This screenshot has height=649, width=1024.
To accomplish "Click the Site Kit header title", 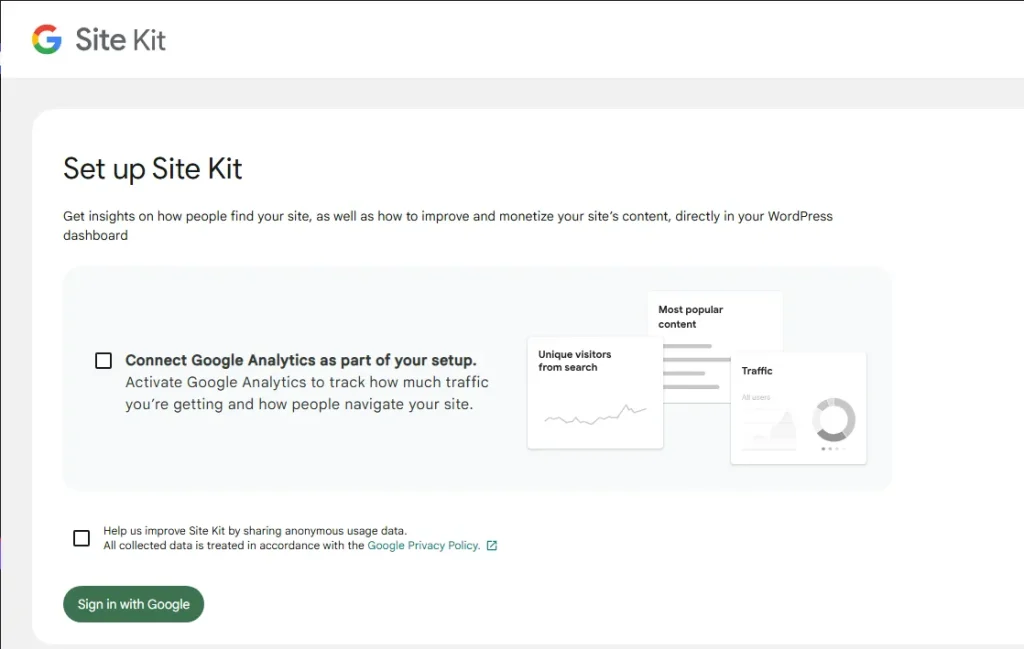I will click(x=120, y=40).
